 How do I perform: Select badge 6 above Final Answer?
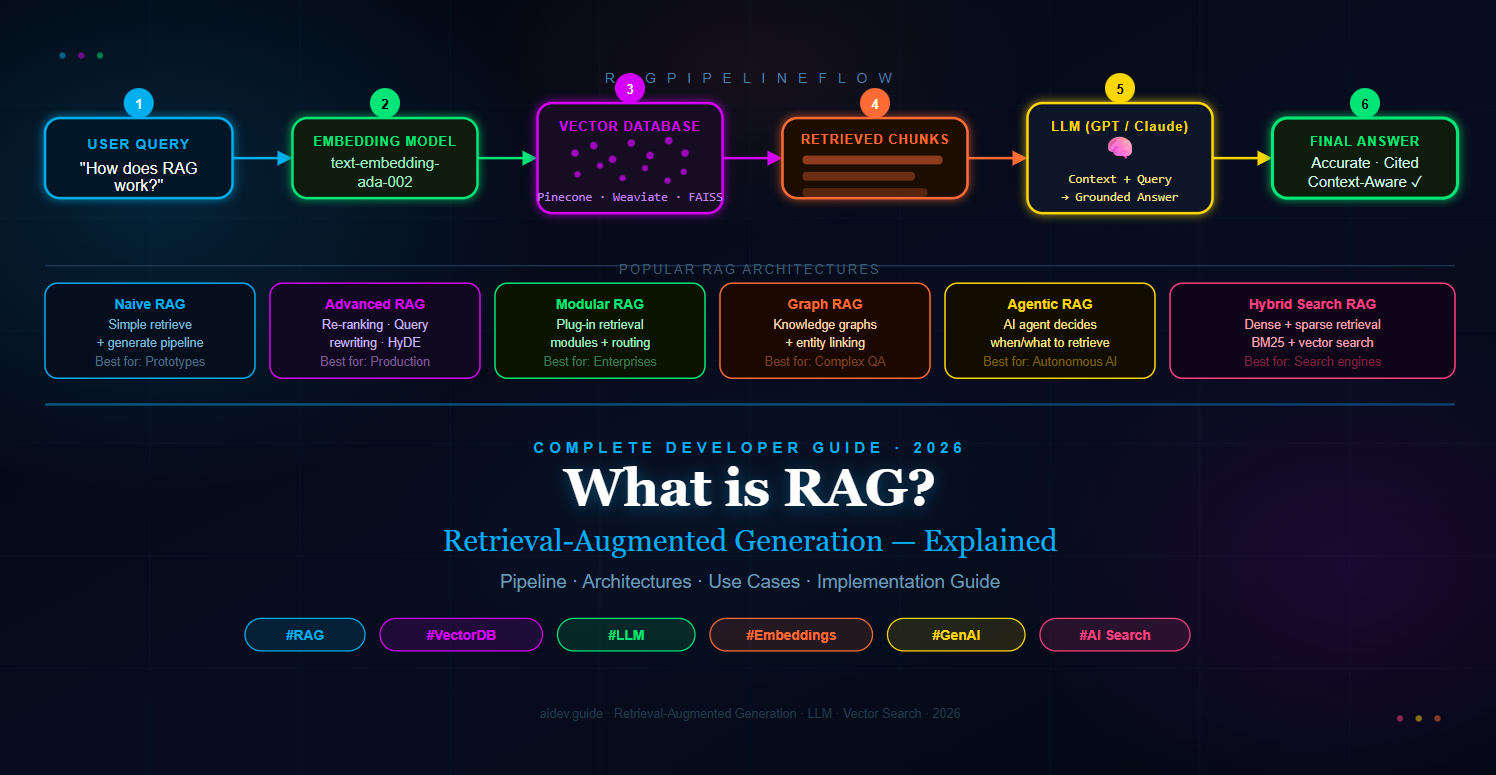[x=1364, y=102]
